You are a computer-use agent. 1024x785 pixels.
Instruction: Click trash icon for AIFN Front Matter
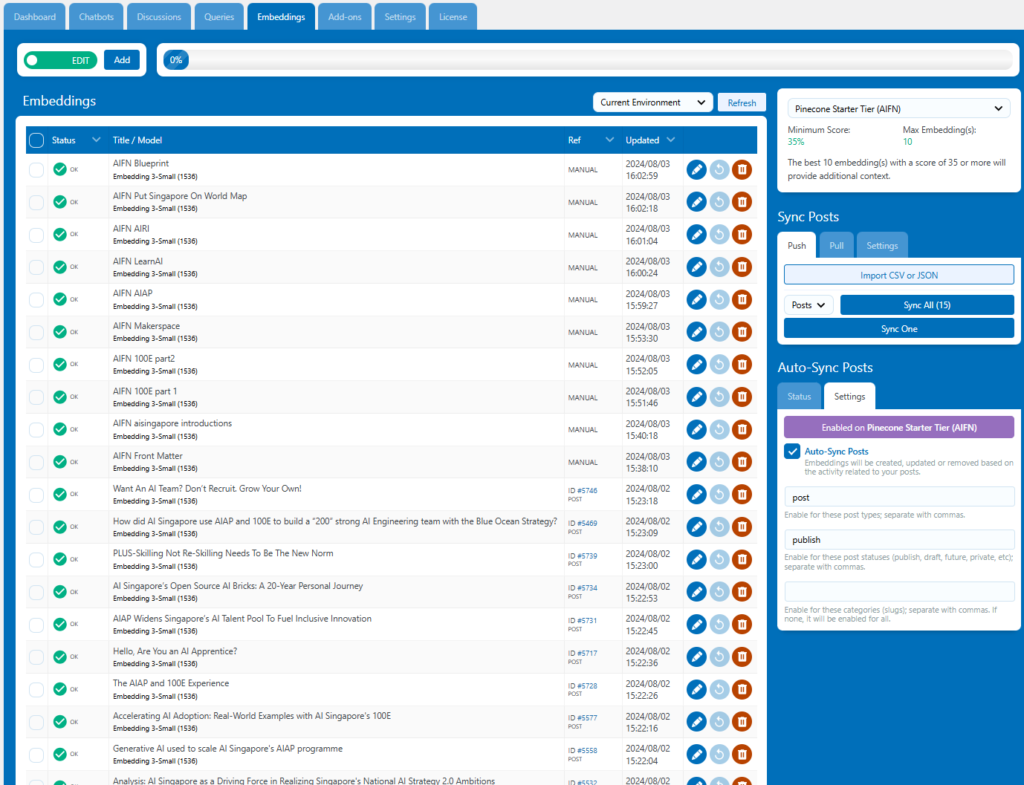(741, 462)
